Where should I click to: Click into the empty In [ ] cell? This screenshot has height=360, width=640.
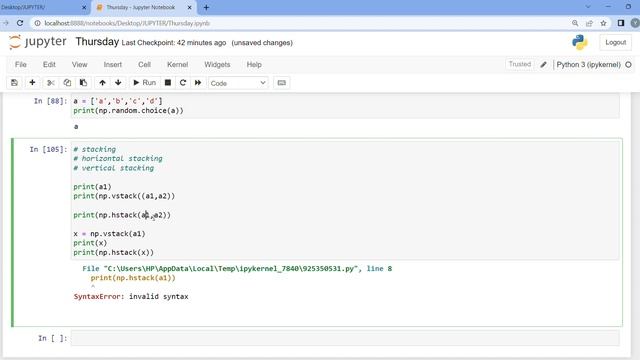[345, 338]
